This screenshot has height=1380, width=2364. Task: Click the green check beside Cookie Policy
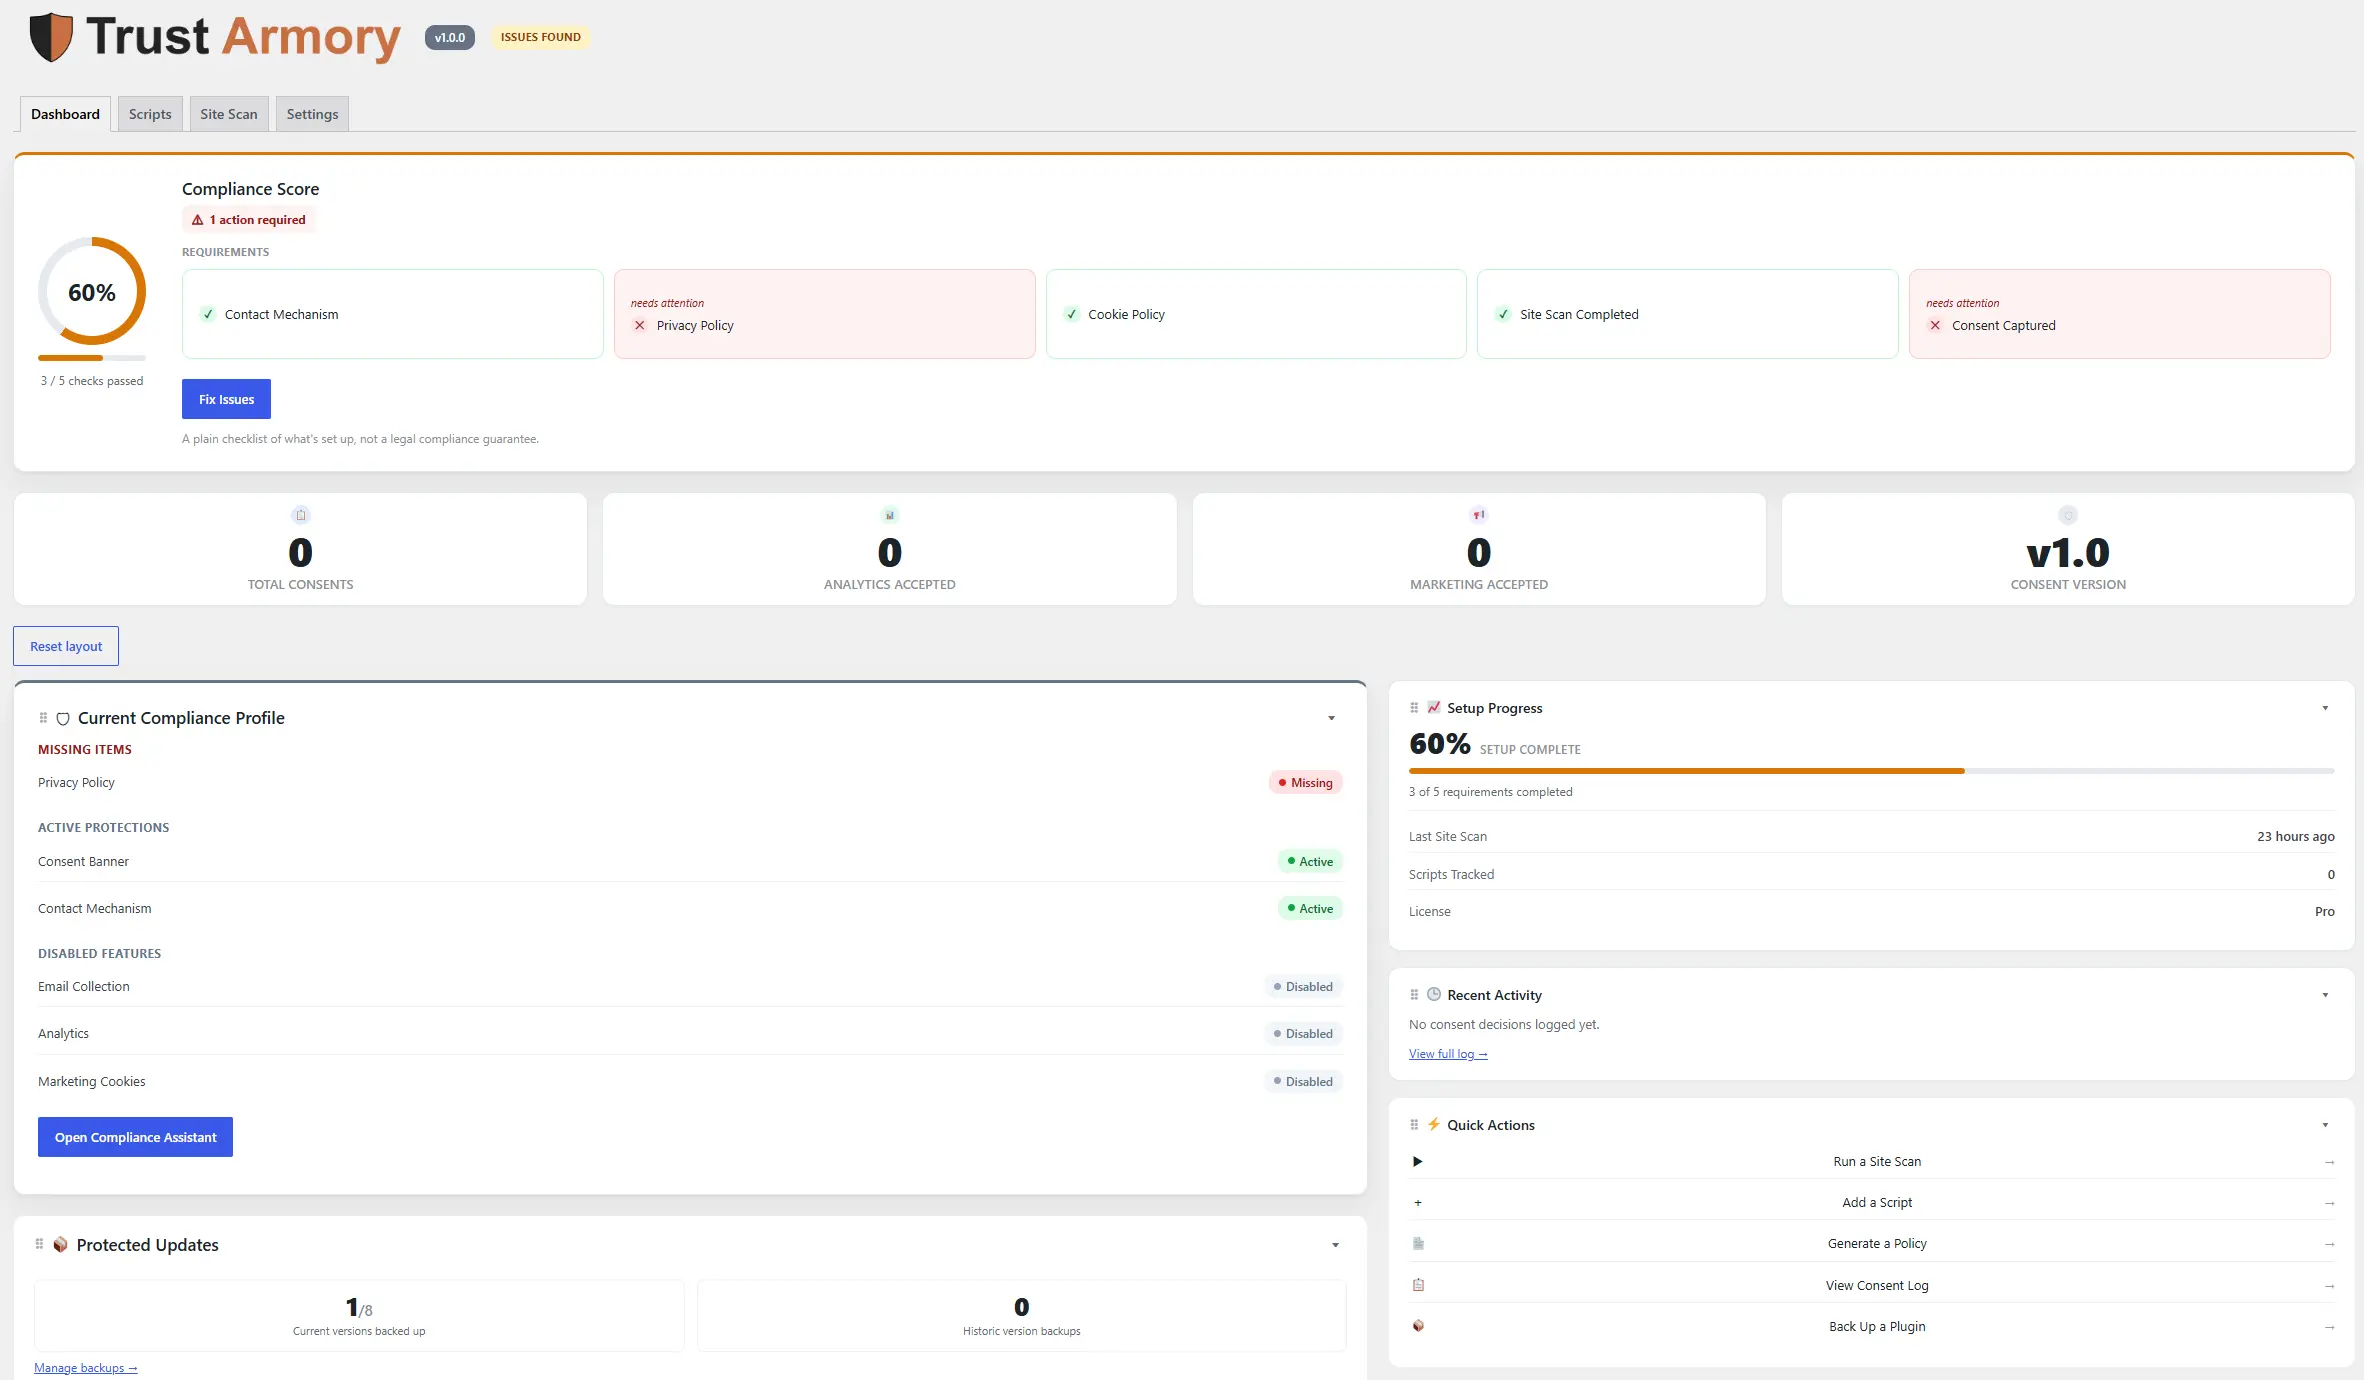click(1071, 314)
